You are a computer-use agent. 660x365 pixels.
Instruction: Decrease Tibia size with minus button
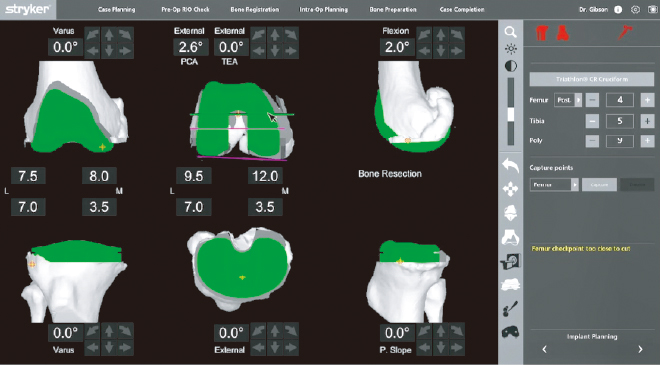(592, 121)
